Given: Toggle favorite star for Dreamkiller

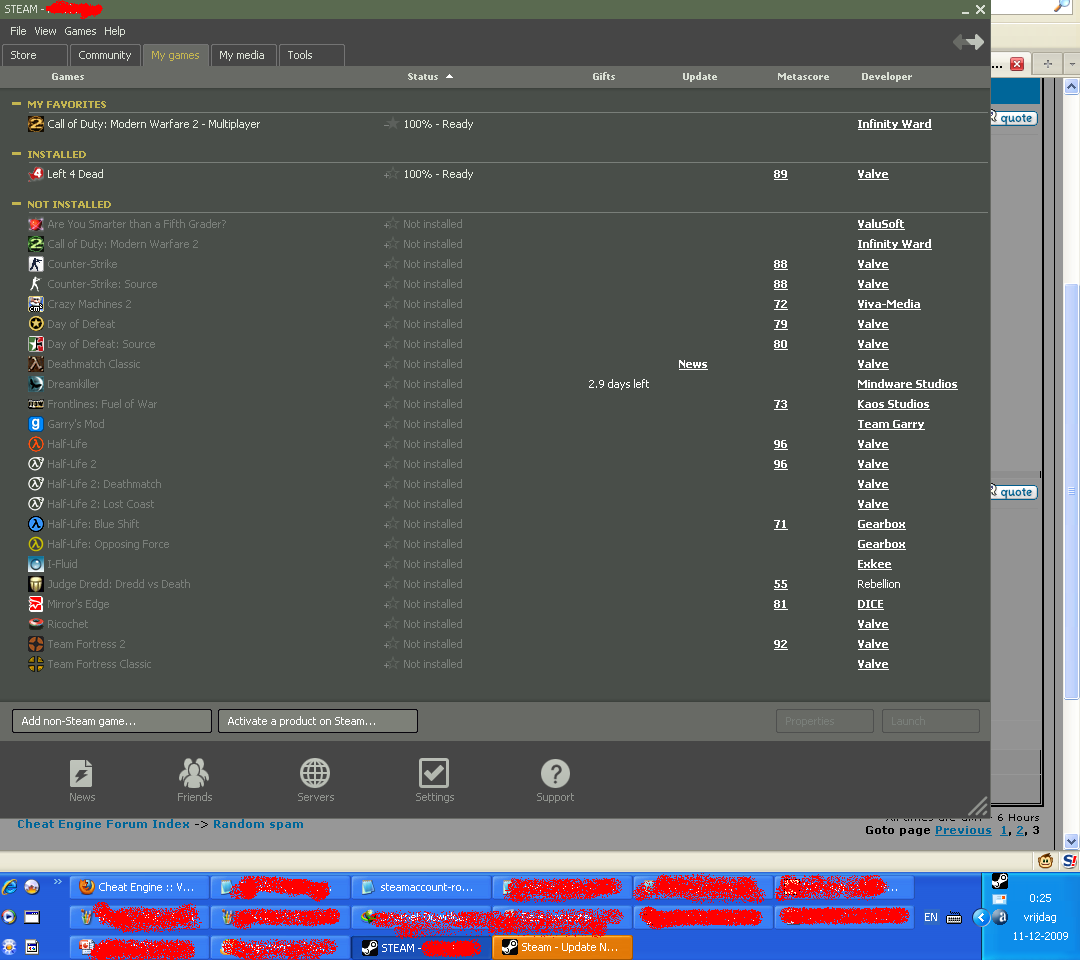Looking at the screenshot, I should point(391,384).
